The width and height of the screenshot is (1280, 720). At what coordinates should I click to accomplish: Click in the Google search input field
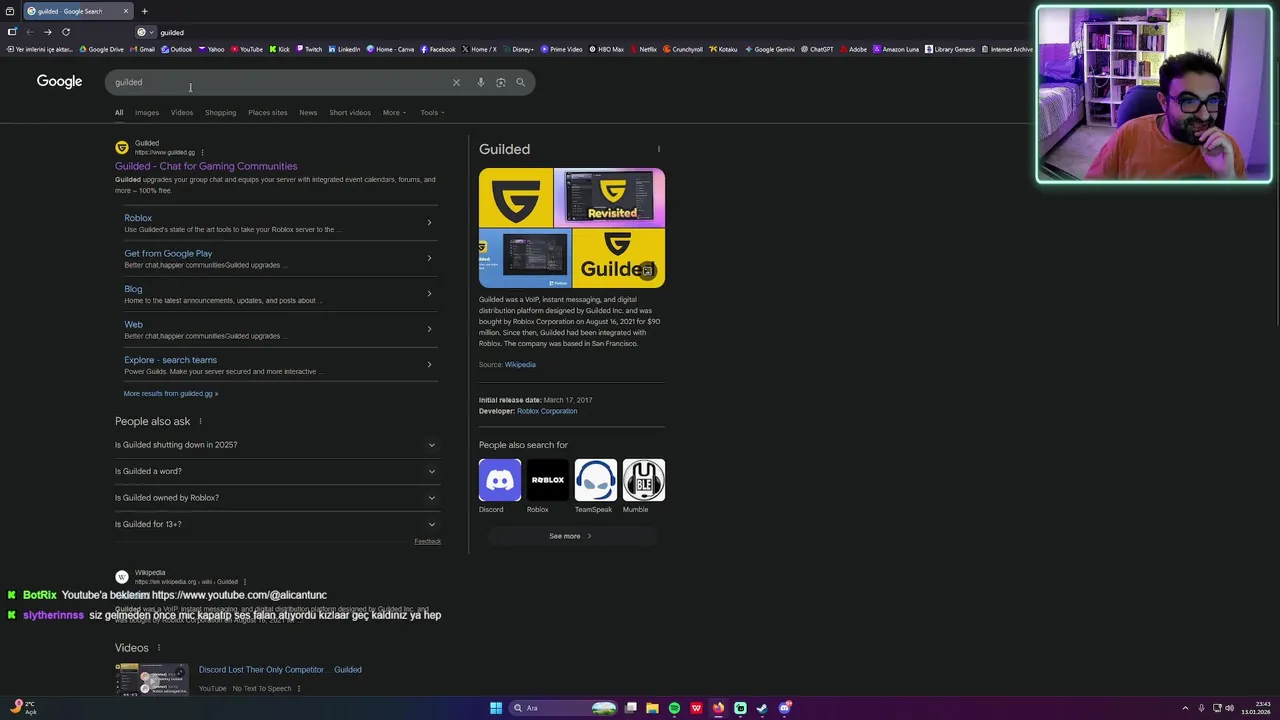[280, 82]
